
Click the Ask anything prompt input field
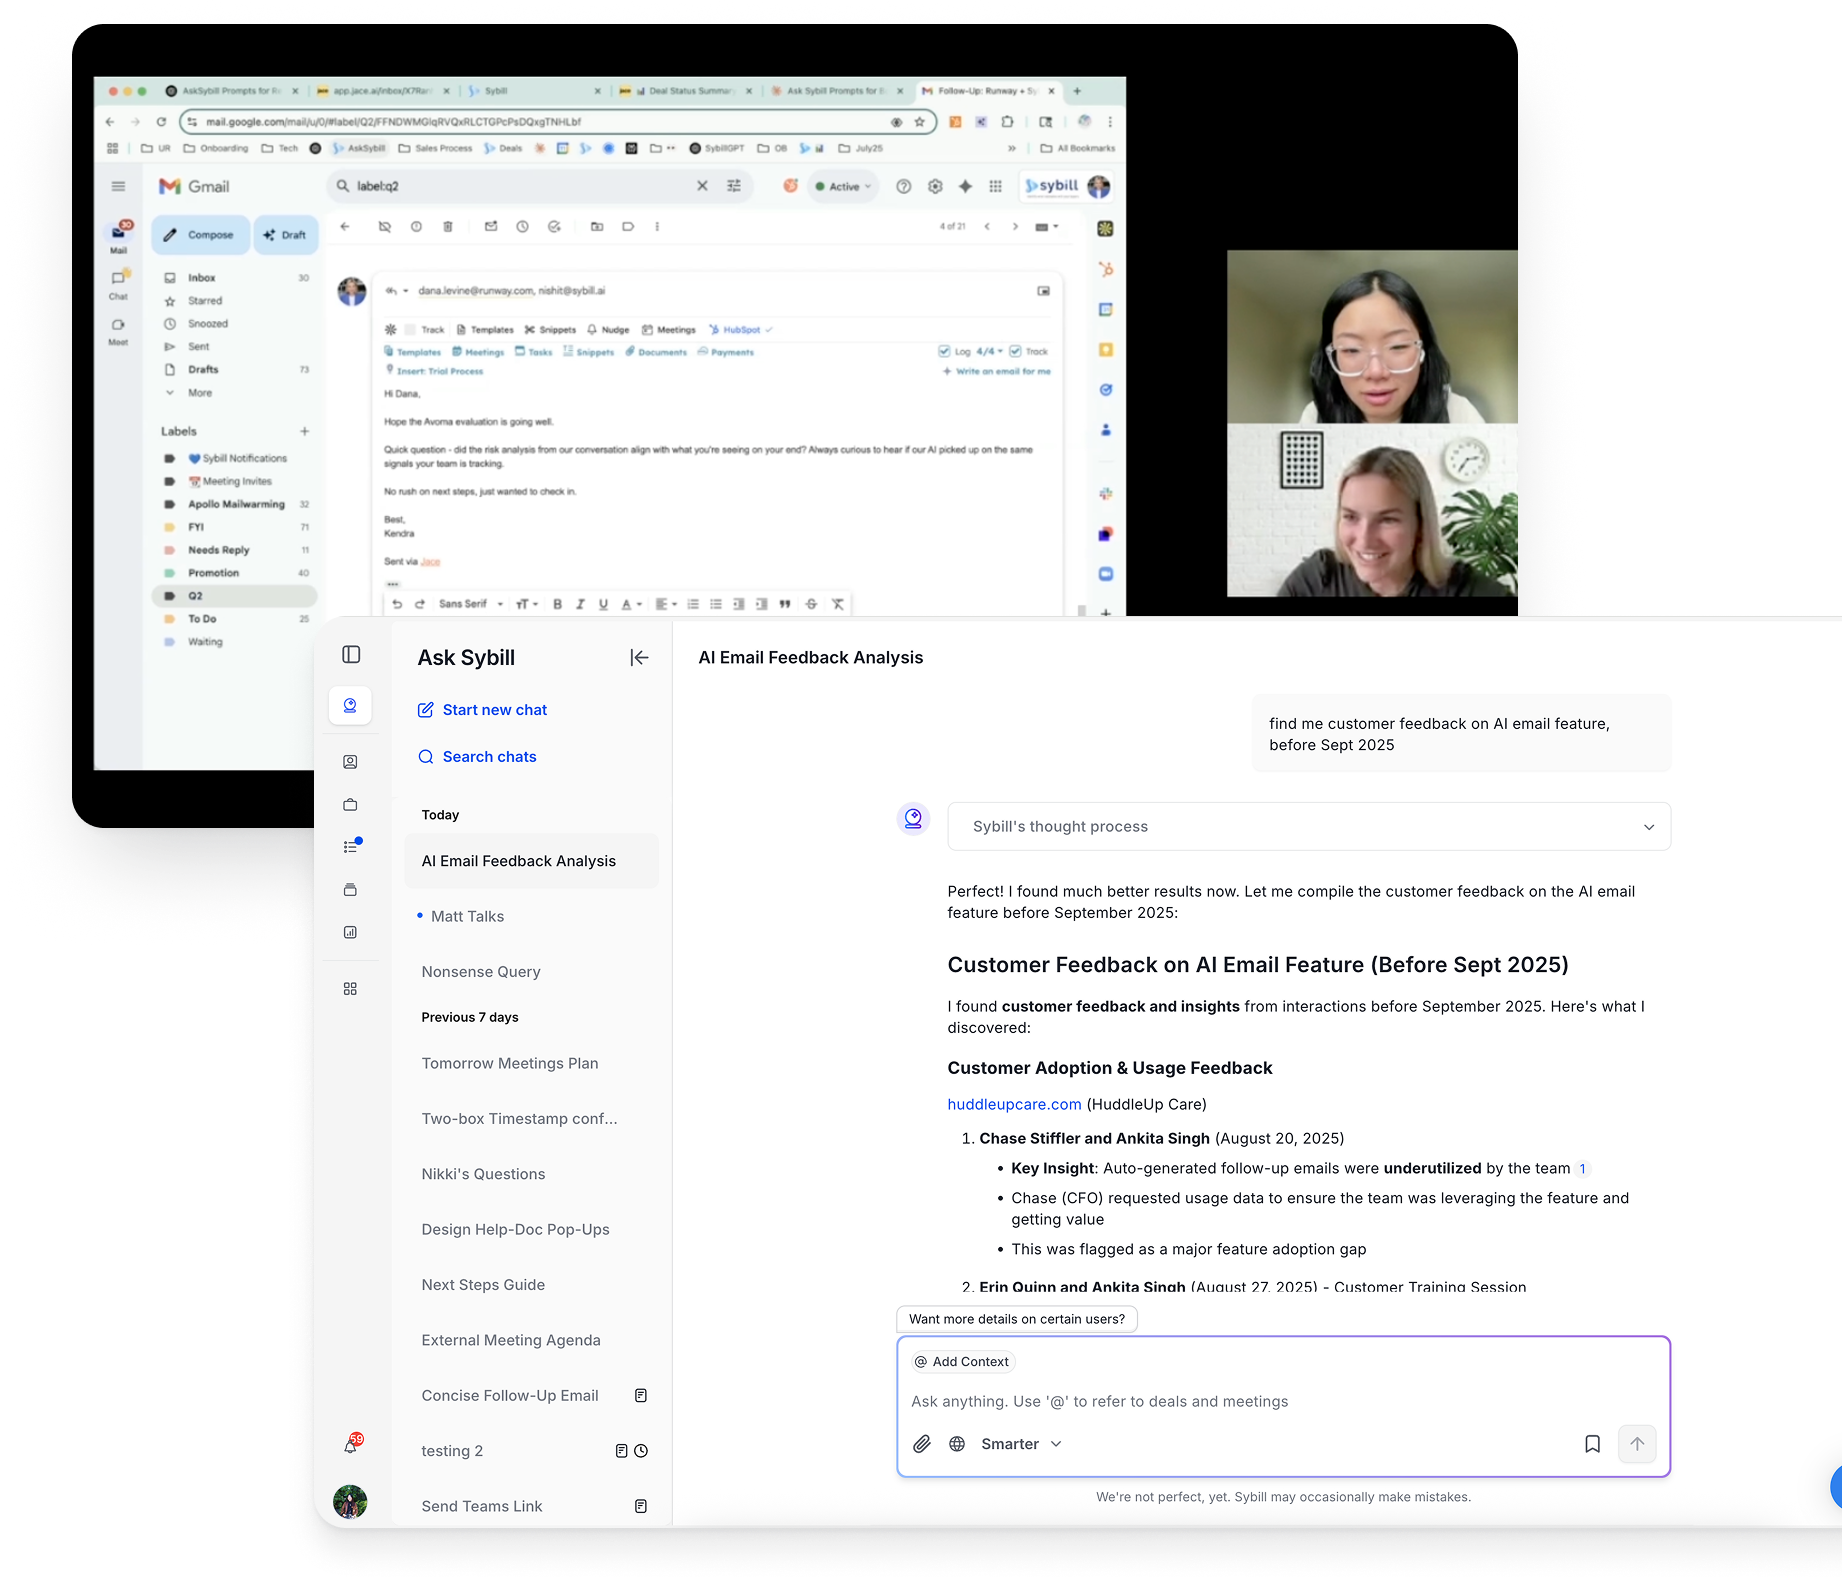point(1283,1402)
